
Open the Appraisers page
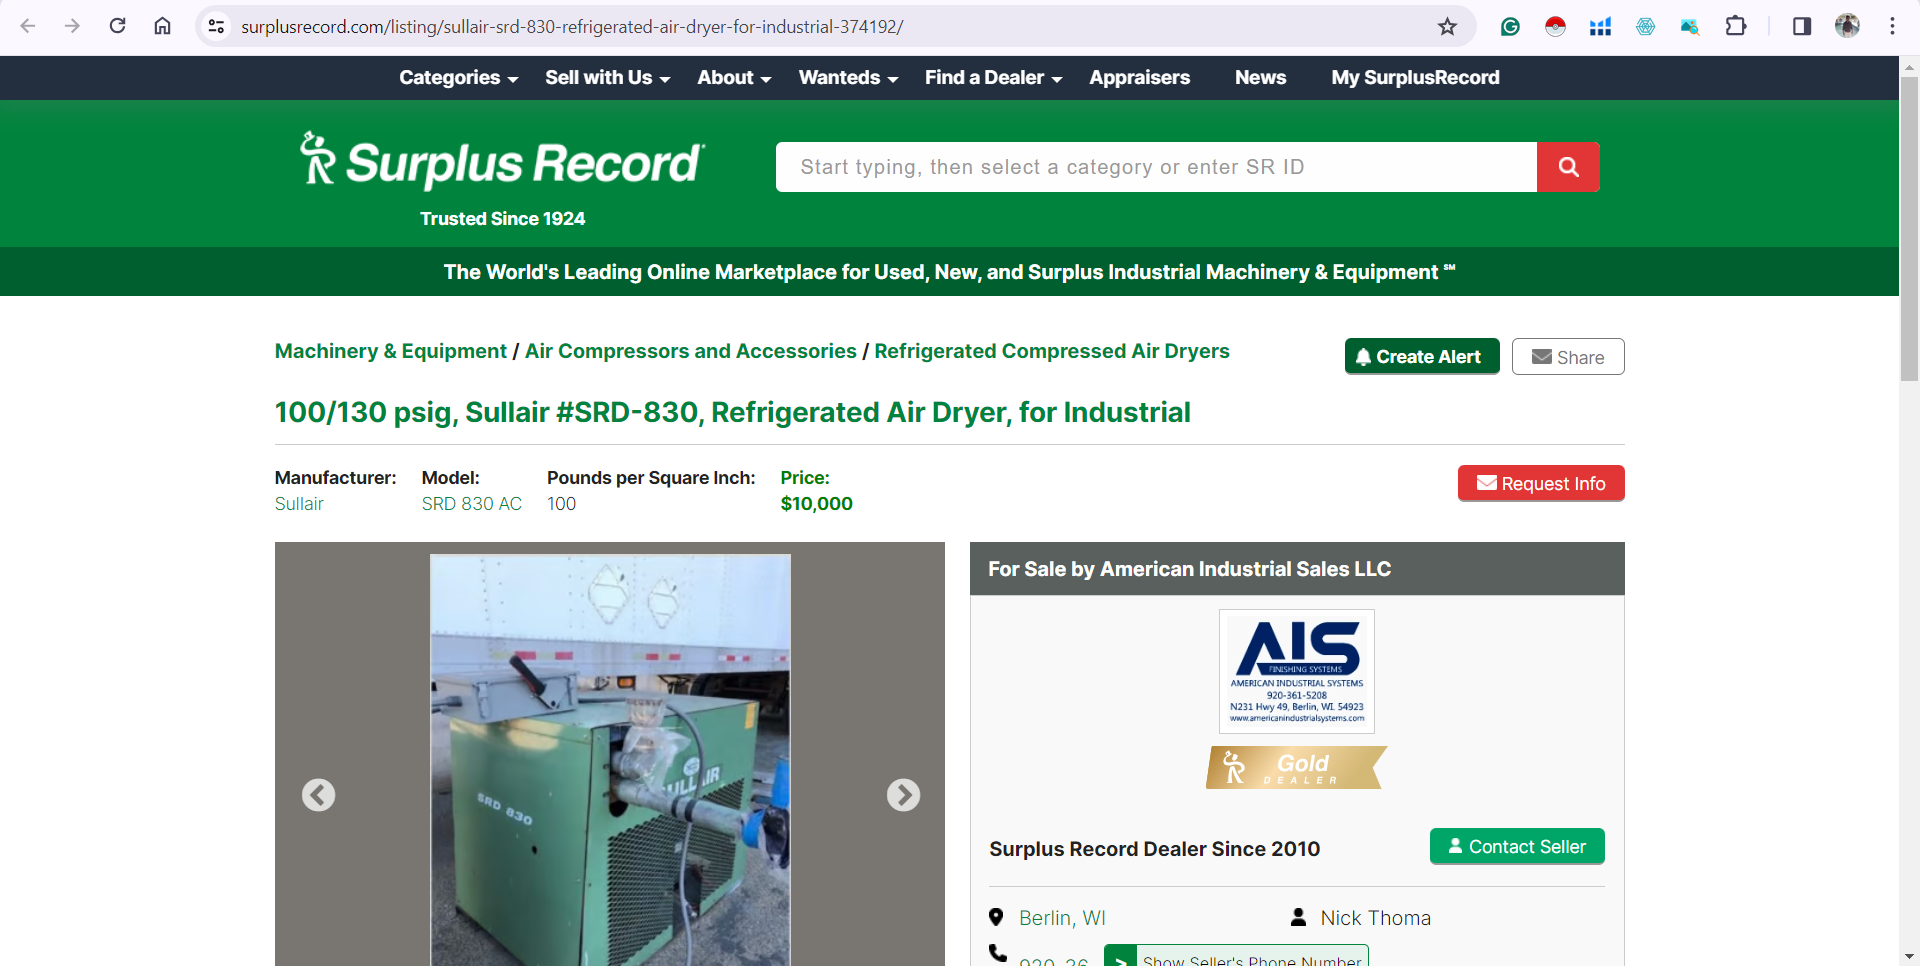click(x=1139, y=78)
